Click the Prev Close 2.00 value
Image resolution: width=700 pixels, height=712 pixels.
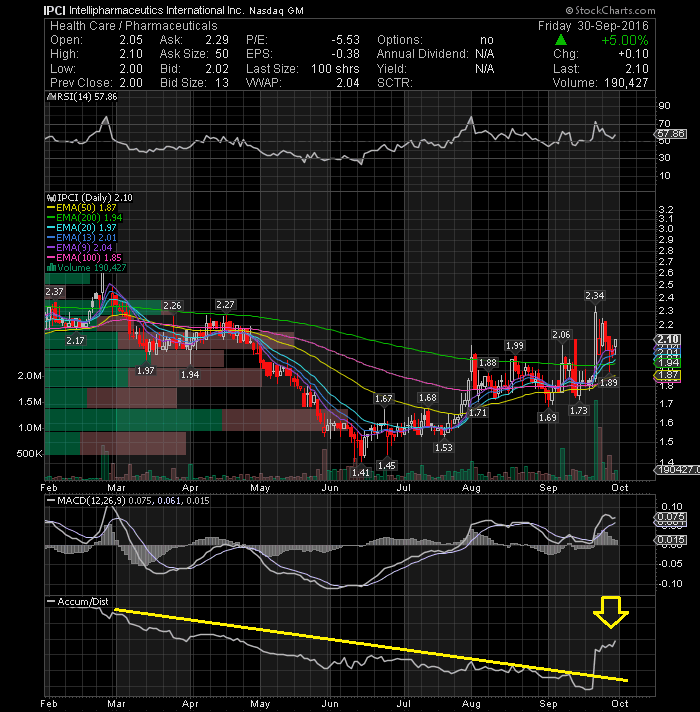131,83
